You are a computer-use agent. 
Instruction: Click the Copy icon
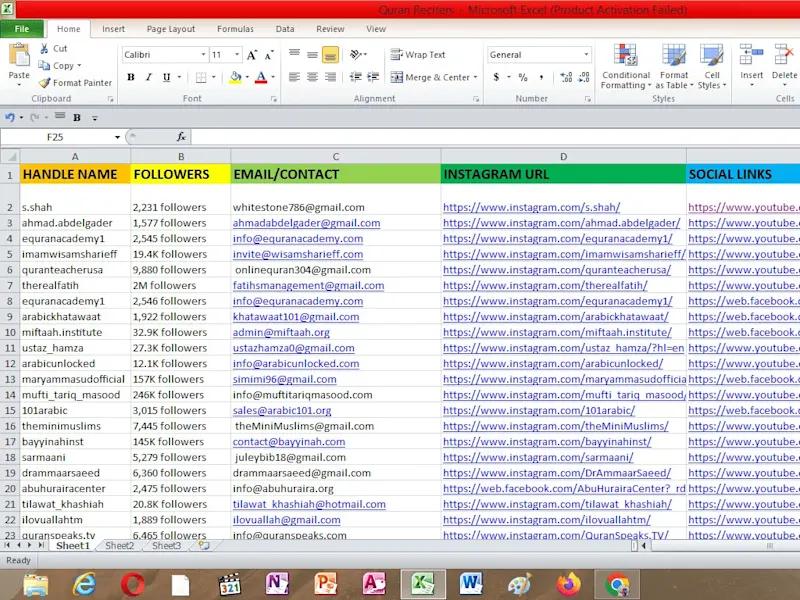coord(44,65)
